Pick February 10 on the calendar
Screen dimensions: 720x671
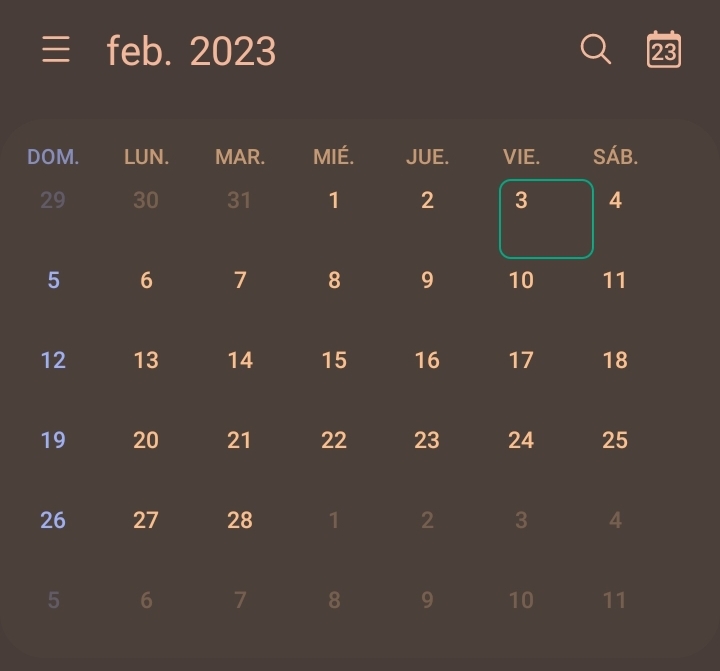coord(521,280)
